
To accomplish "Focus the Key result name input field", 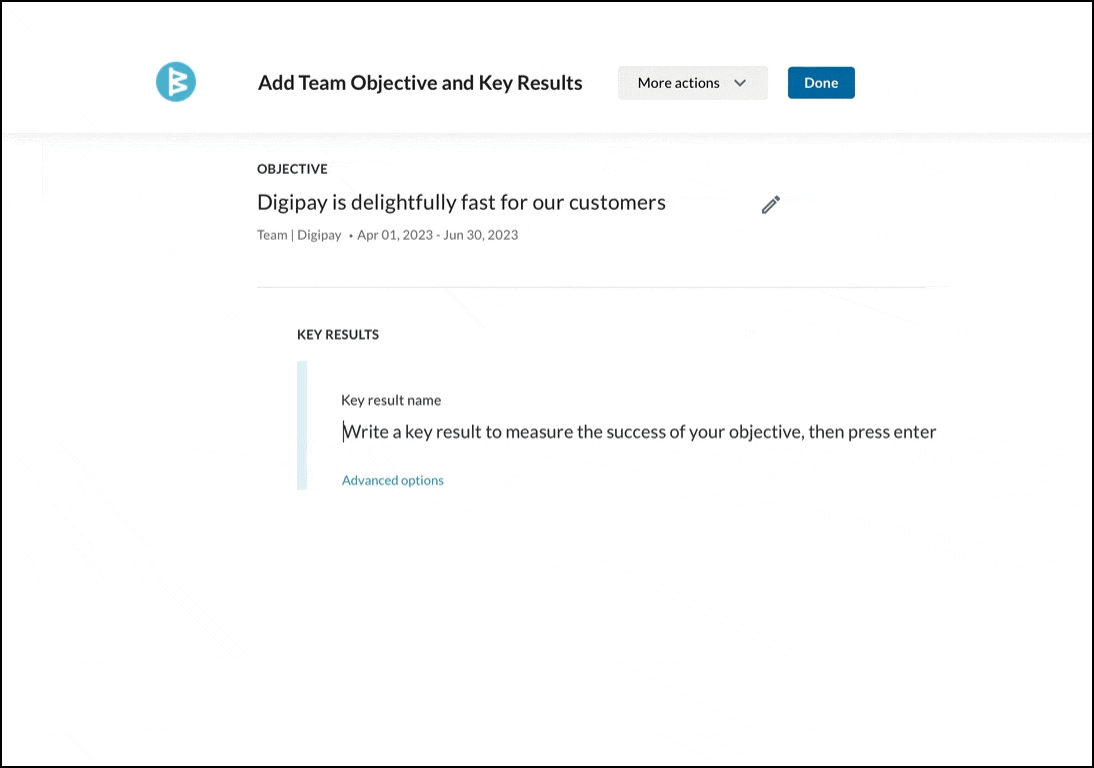I will click(x=639, y=432).
